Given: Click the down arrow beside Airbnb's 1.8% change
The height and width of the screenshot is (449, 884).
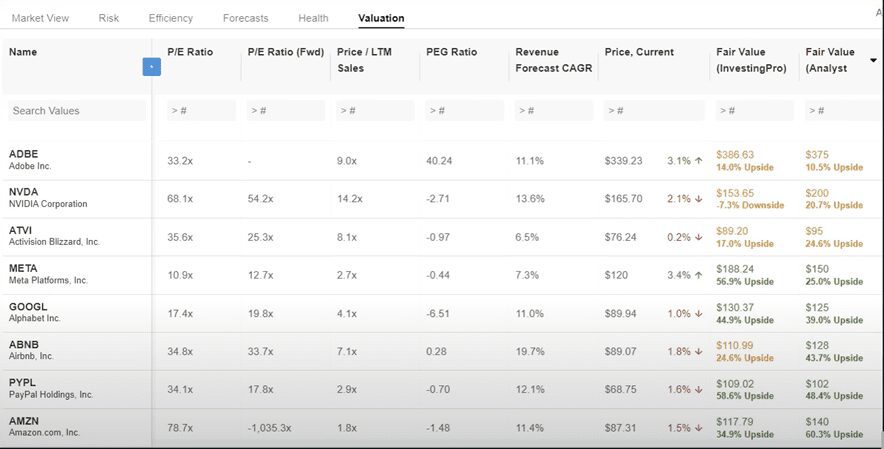Looking at the screenshot, I should [x=698, y=351].
